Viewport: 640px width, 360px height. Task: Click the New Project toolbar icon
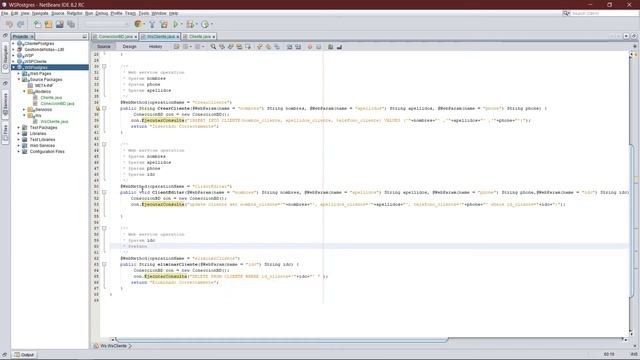(x=48, y=24)
